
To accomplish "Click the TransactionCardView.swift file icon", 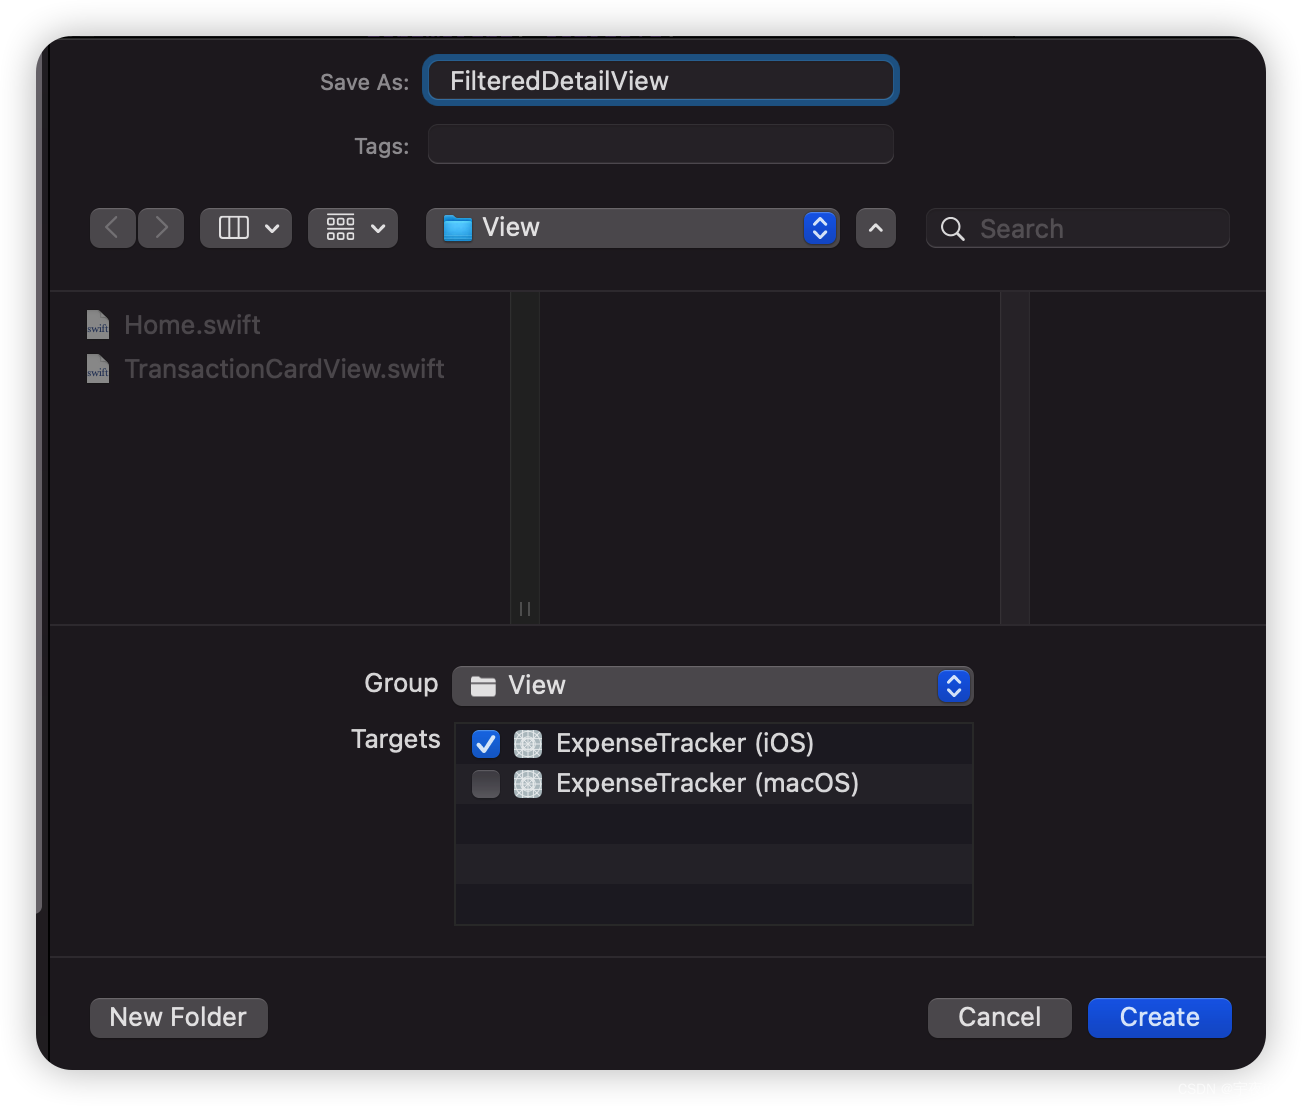I will point(98,369).
